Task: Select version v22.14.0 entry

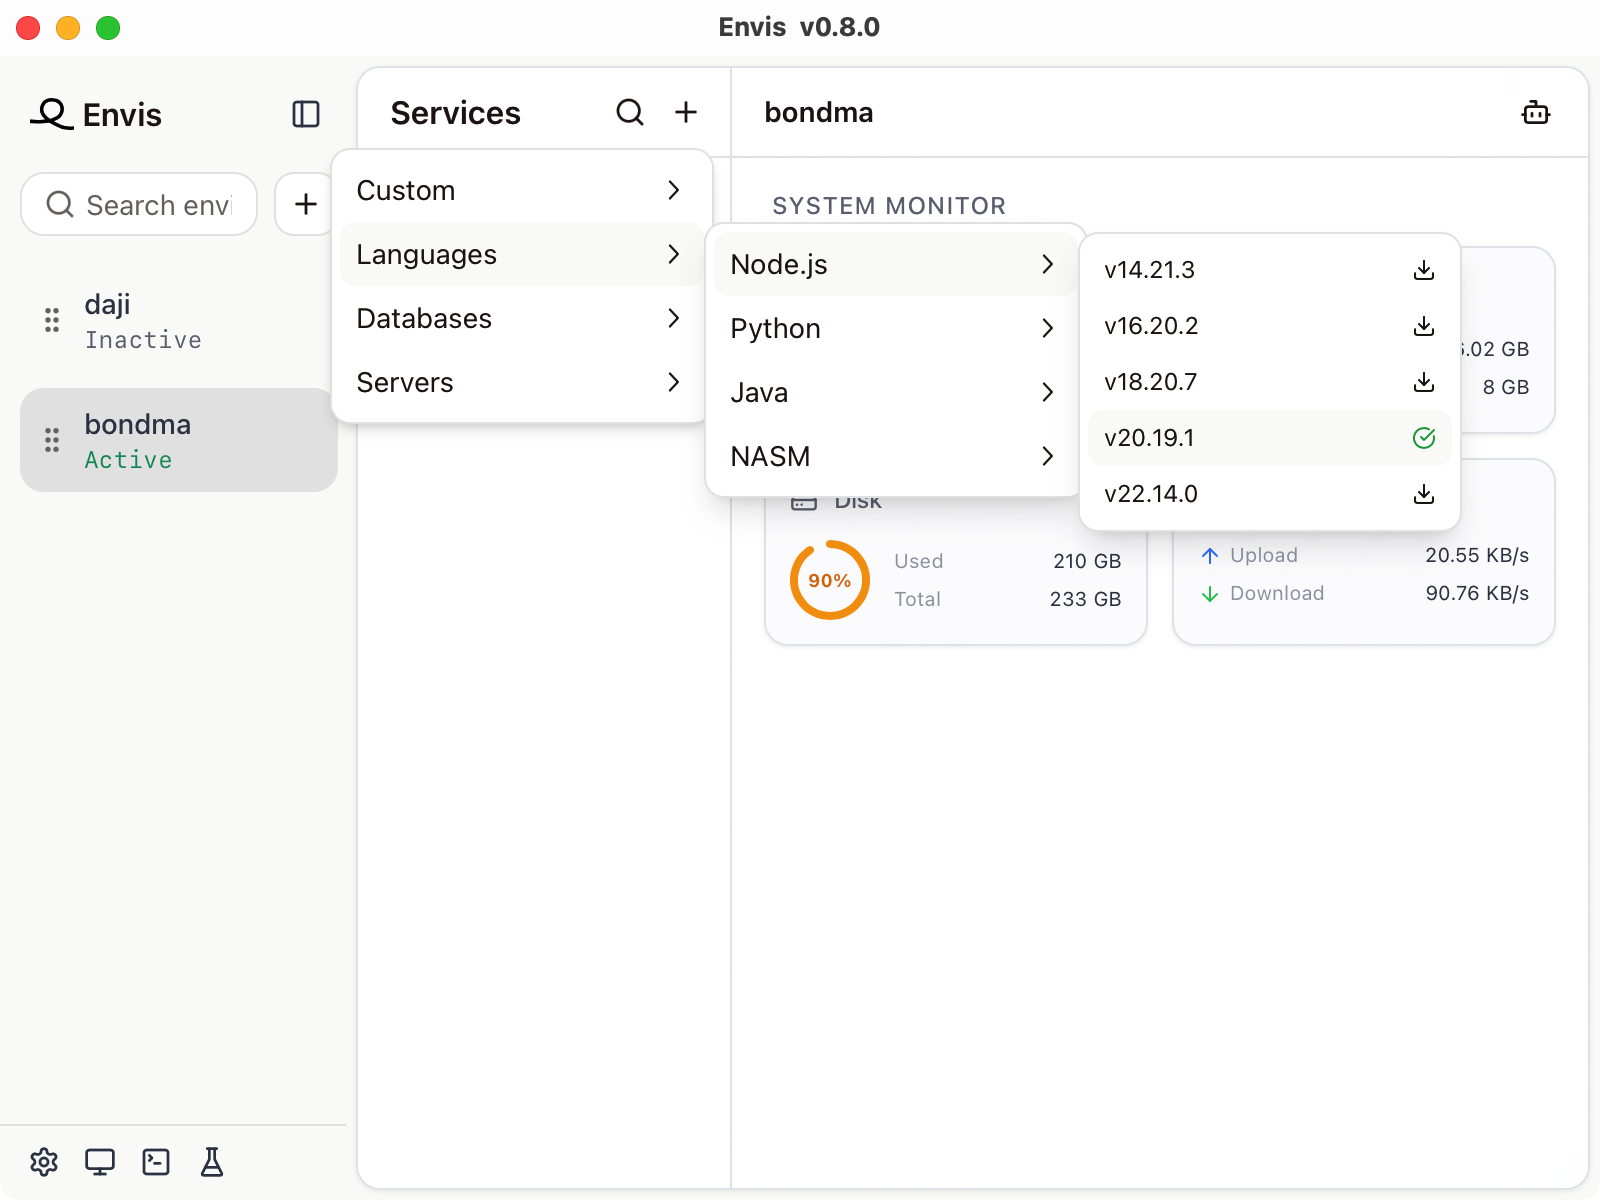Action: tap(1270, 494)
